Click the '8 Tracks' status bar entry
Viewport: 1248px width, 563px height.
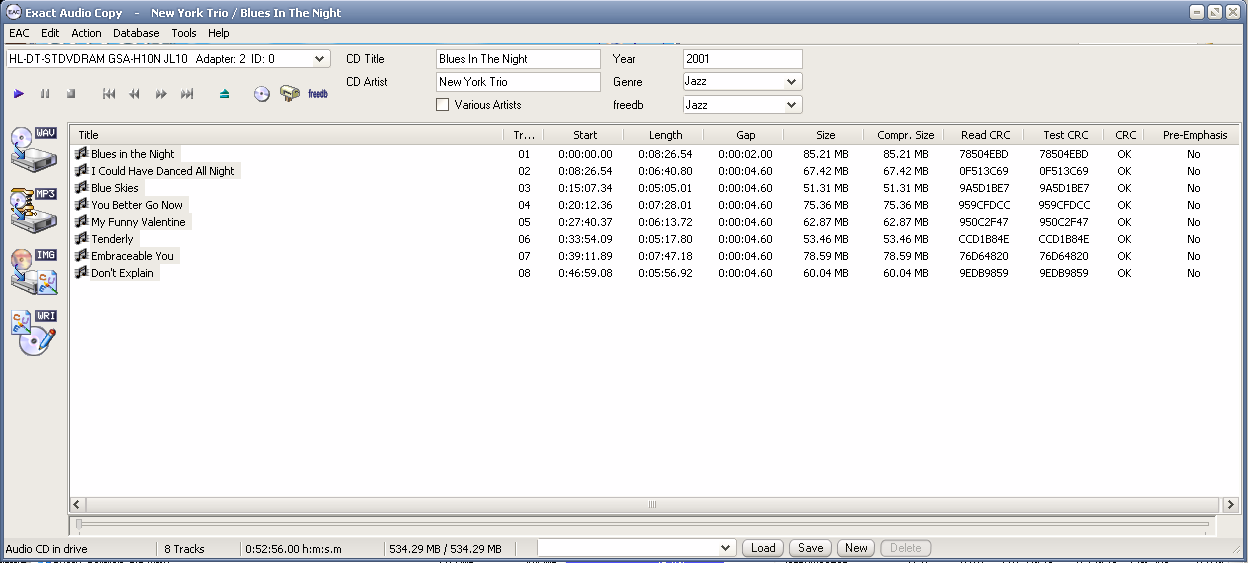pos(184,549)
